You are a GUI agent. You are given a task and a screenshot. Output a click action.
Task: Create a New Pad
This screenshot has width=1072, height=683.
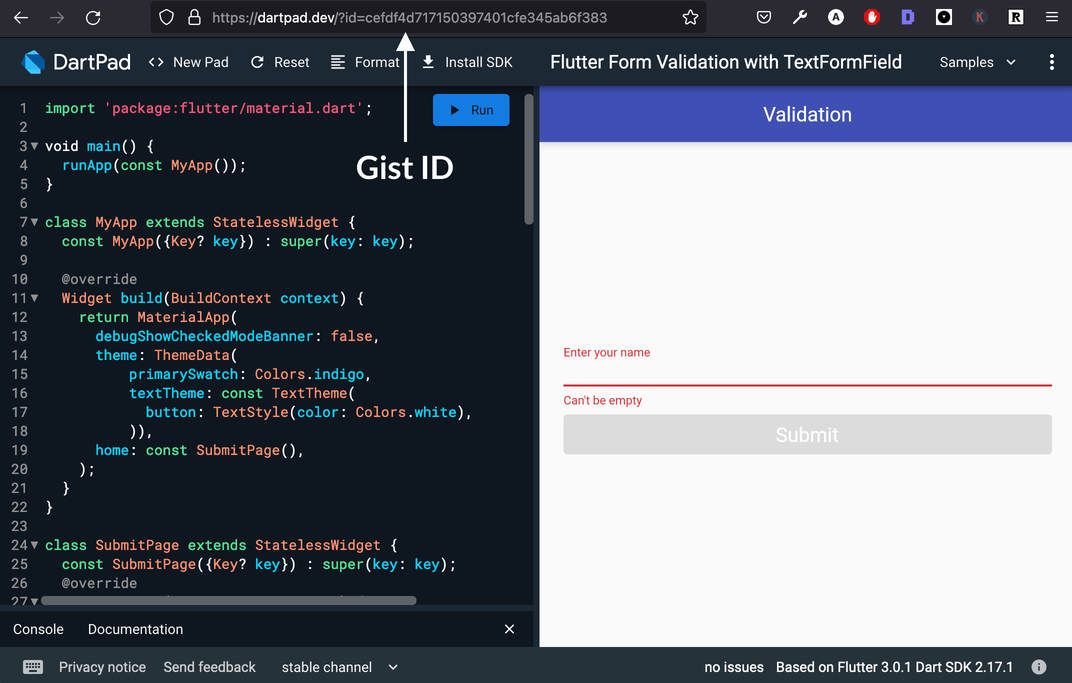189,62
